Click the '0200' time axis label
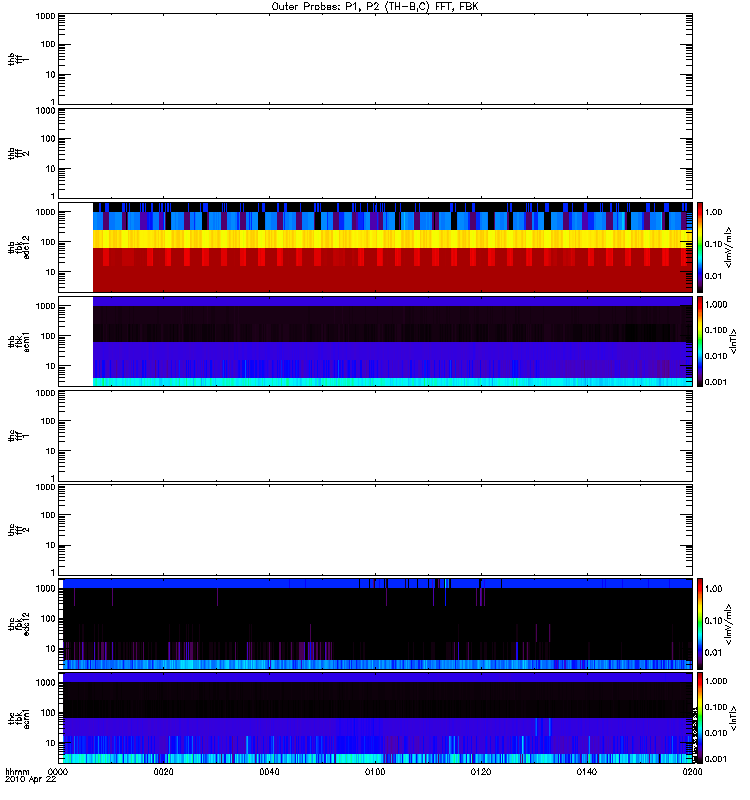 tap(692, 771)
